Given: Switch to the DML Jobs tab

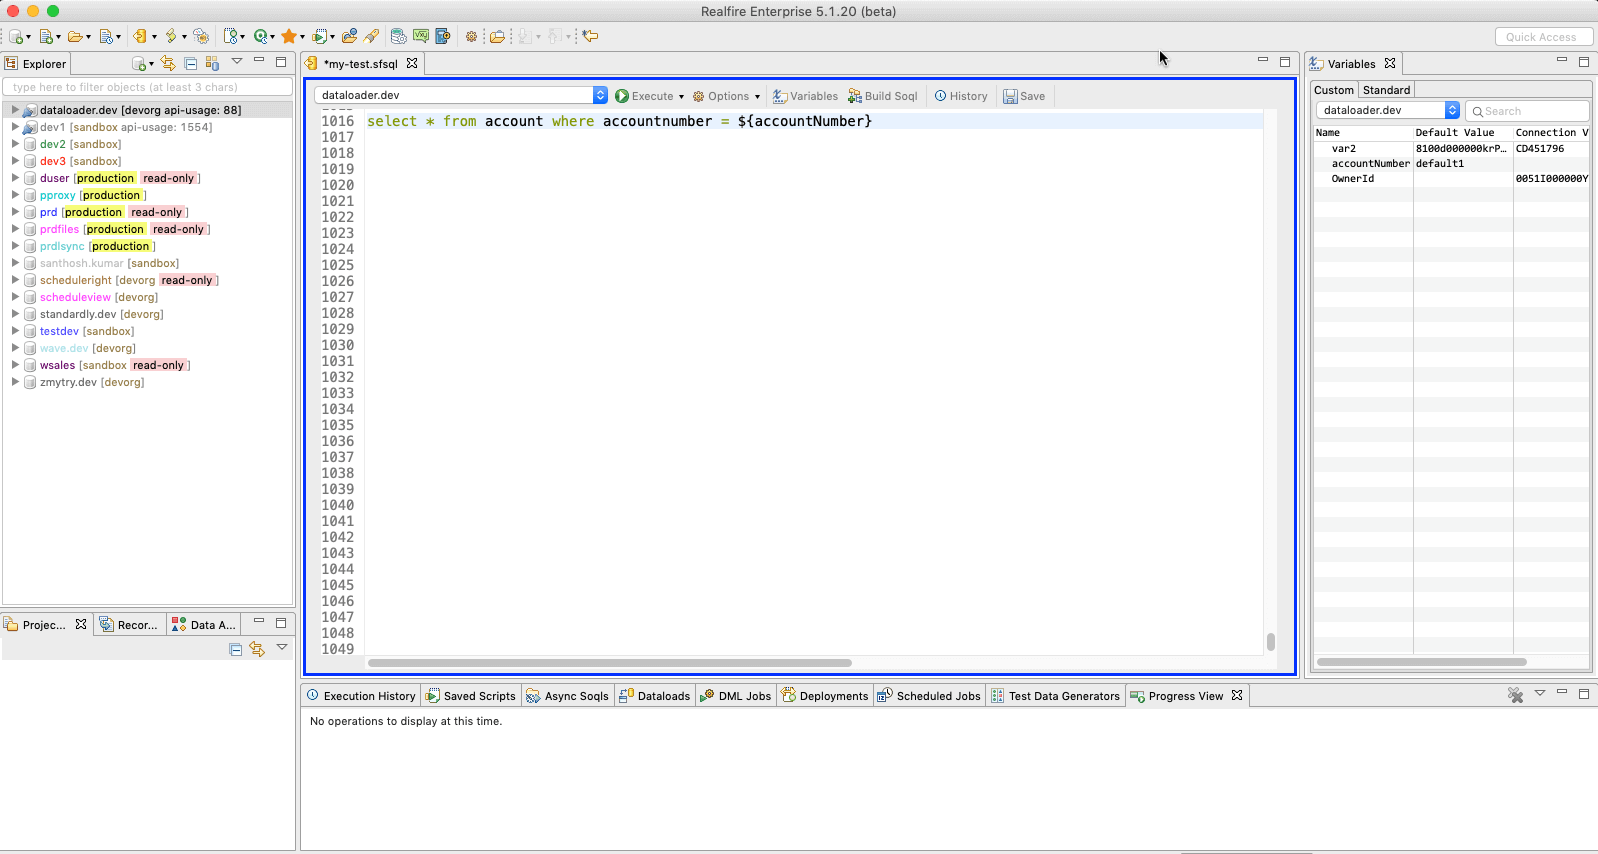Looking at the screenshot, I should (x=736, y=696).
